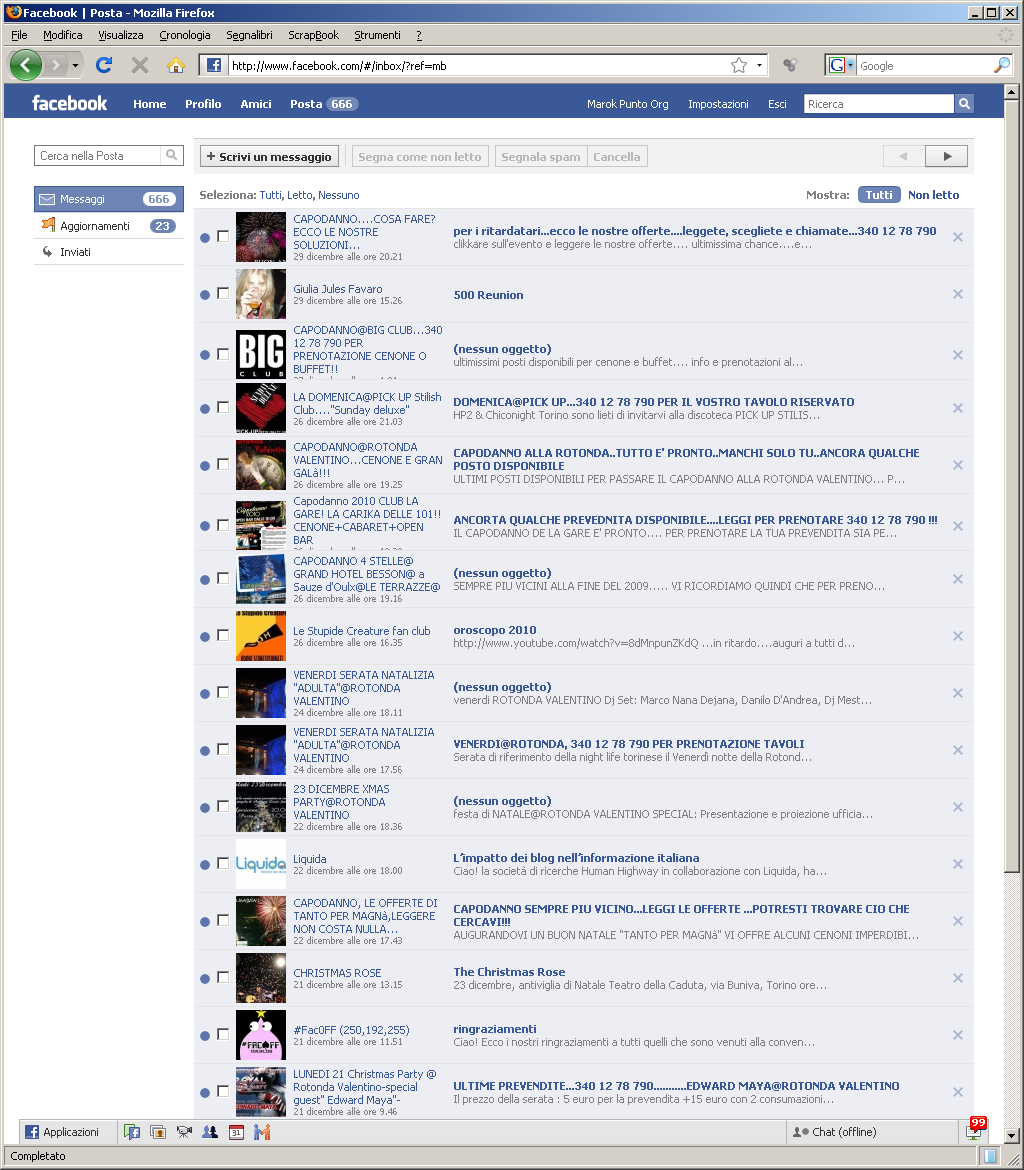
Task: Dismiss the 500 Reunion message with X
Action: (957, 294)
